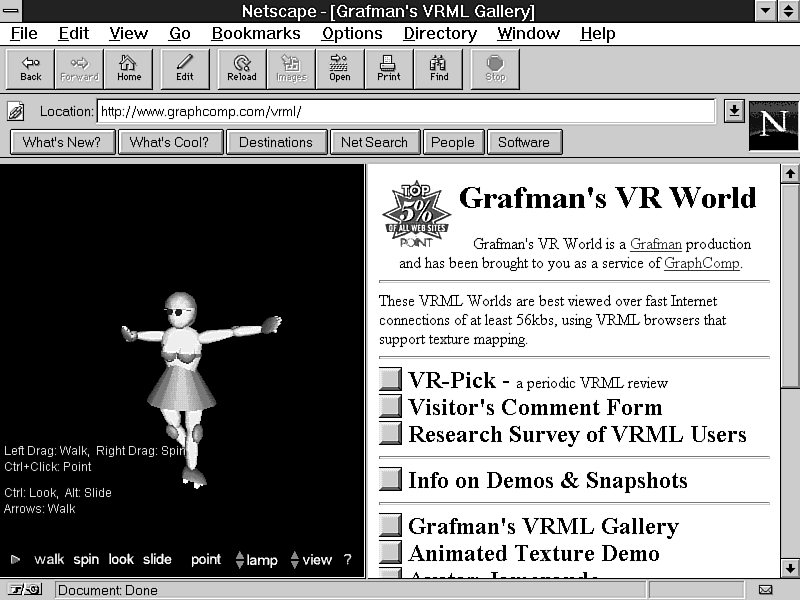
Task: Click the Visitor's Comment Form bullet button
Action: [x=390, y=407]
